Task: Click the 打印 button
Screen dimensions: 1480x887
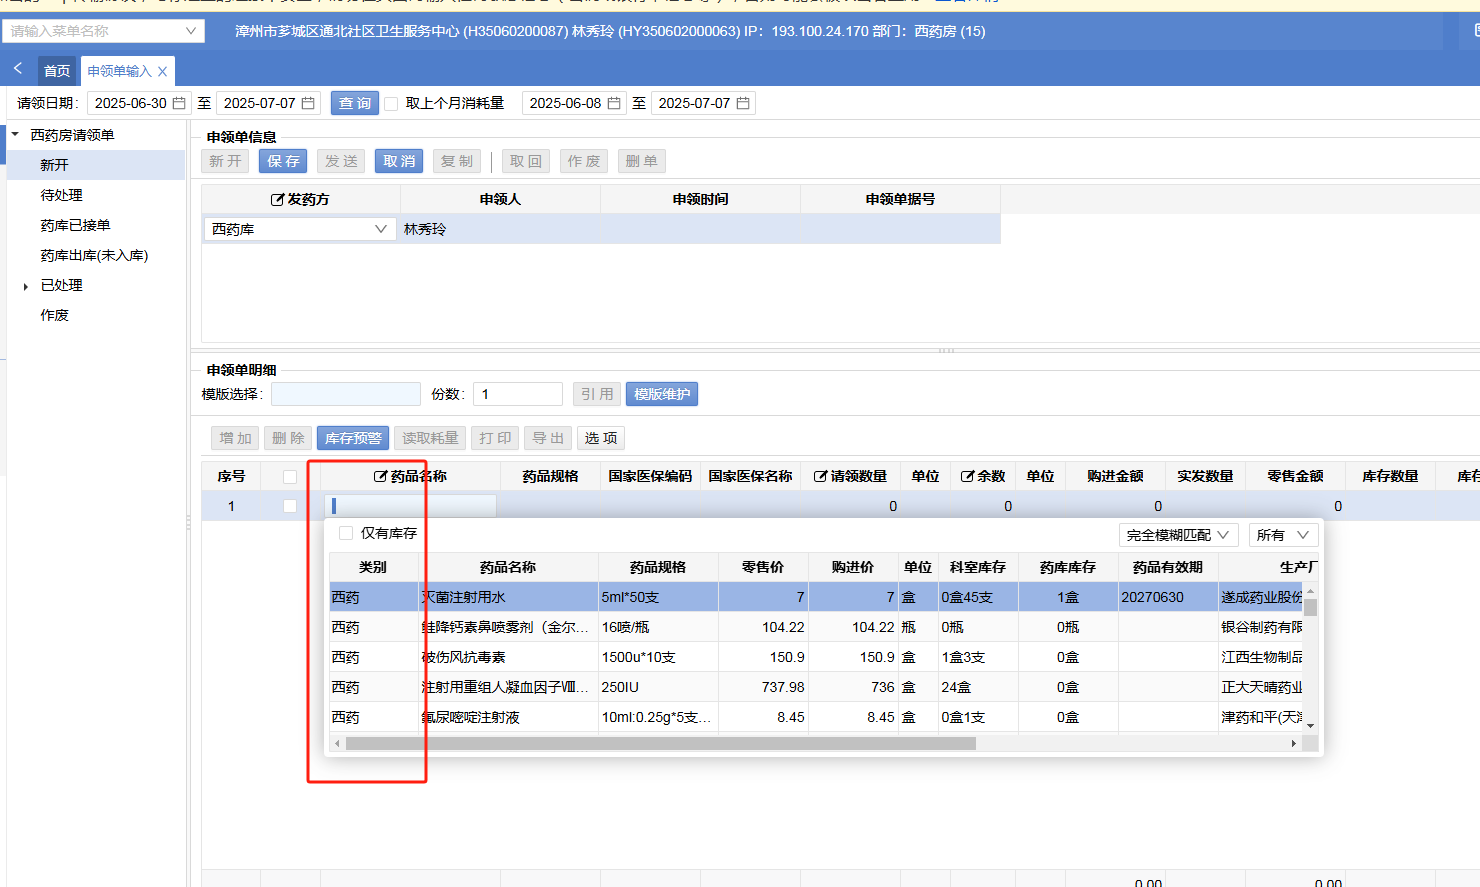Action: pos(495,438)
